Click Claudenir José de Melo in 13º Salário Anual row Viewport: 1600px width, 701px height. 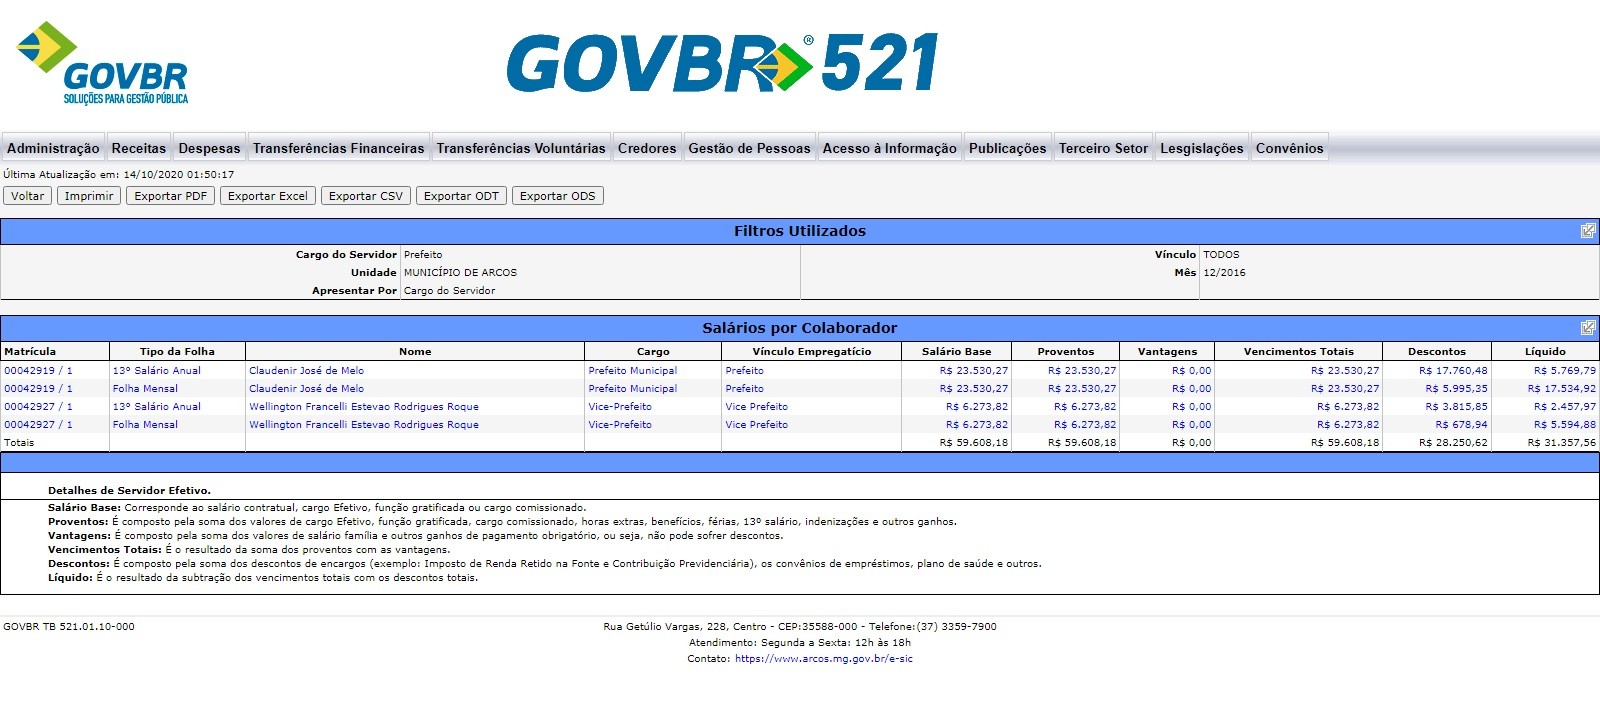[x=307, y=371]
